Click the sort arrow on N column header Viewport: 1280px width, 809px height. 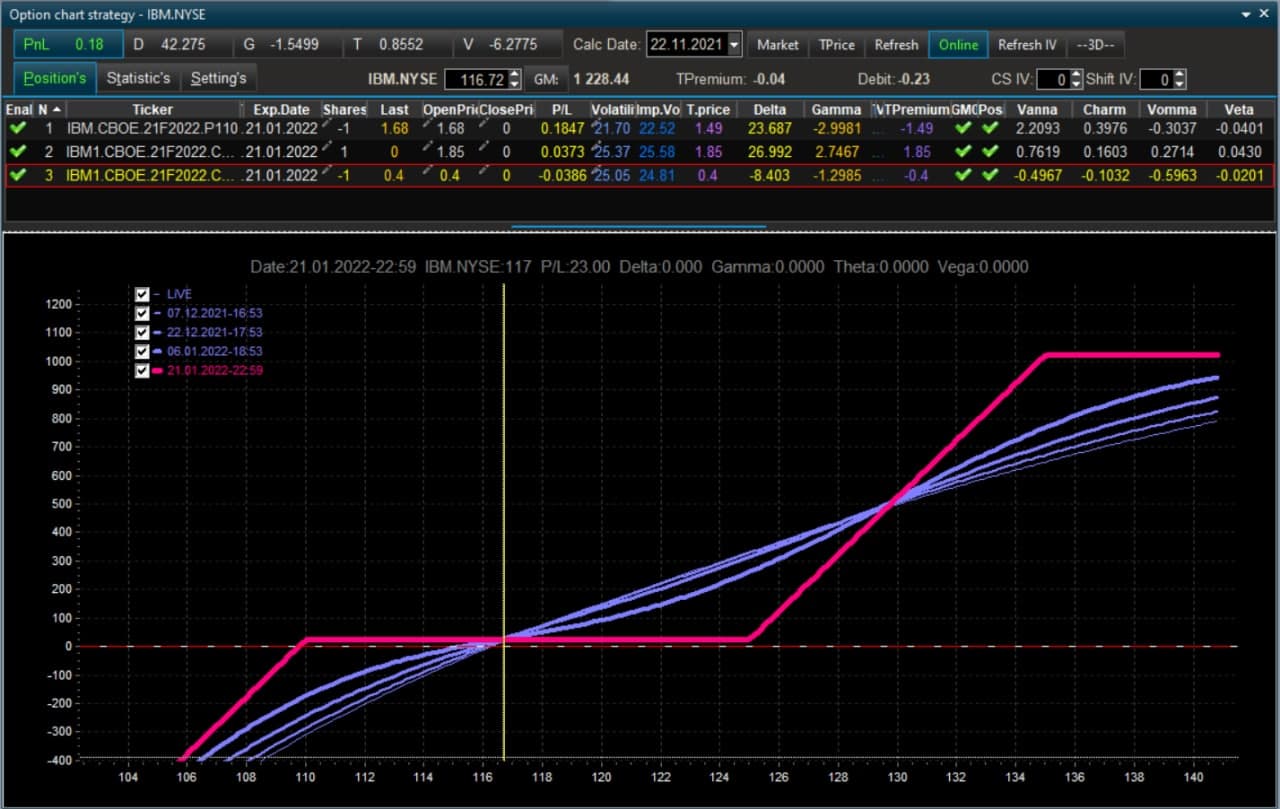point(57,109)
